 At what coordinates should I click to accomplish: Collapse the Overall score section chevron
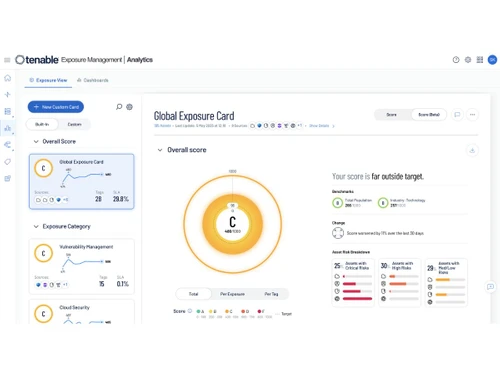point(160,150)
